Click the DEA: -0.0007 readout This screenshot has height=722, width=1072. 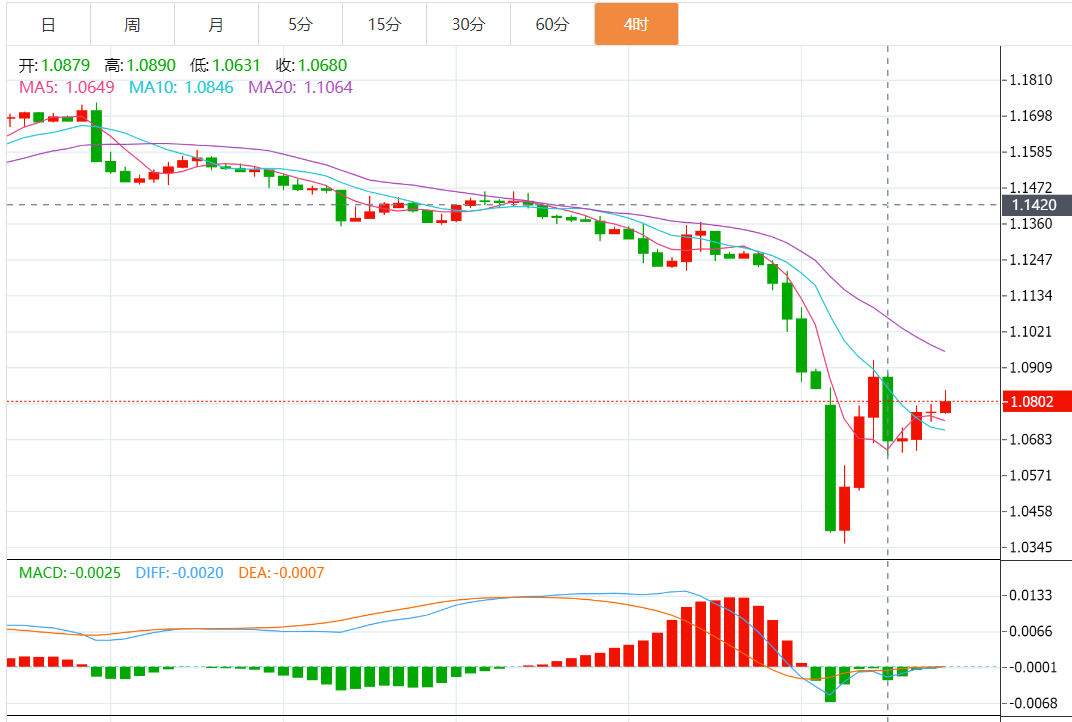click(281, 573)
